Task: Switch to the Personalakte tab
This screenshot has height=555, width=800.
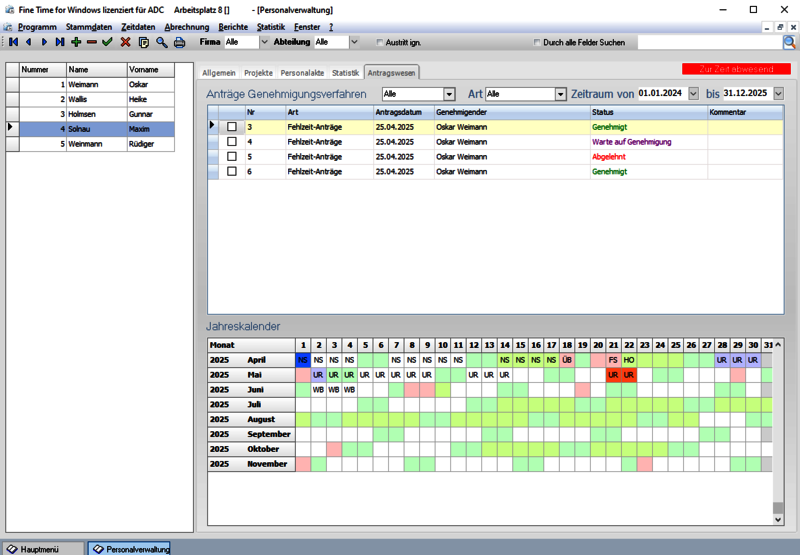Action: coord(302,73)
